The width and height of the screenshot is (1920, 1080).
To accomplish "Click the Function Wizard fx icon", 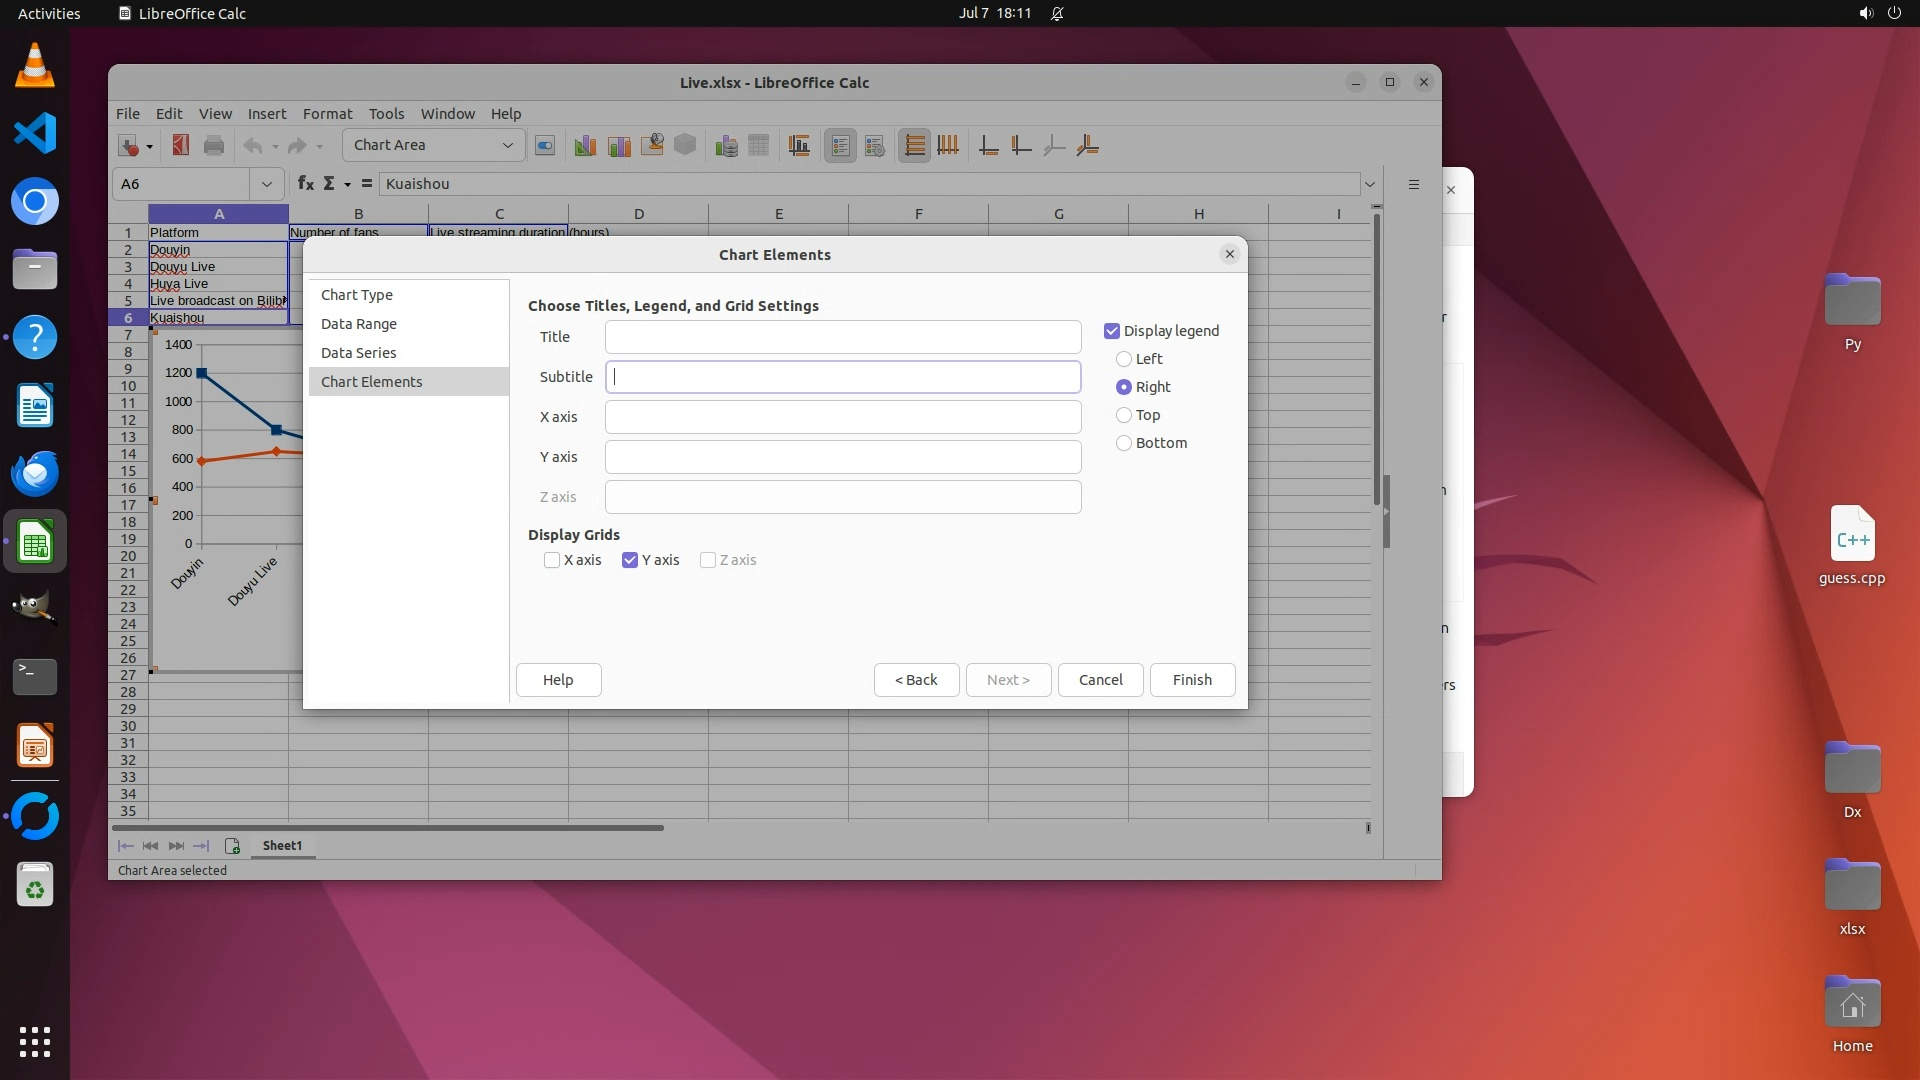I will [305, 184].
